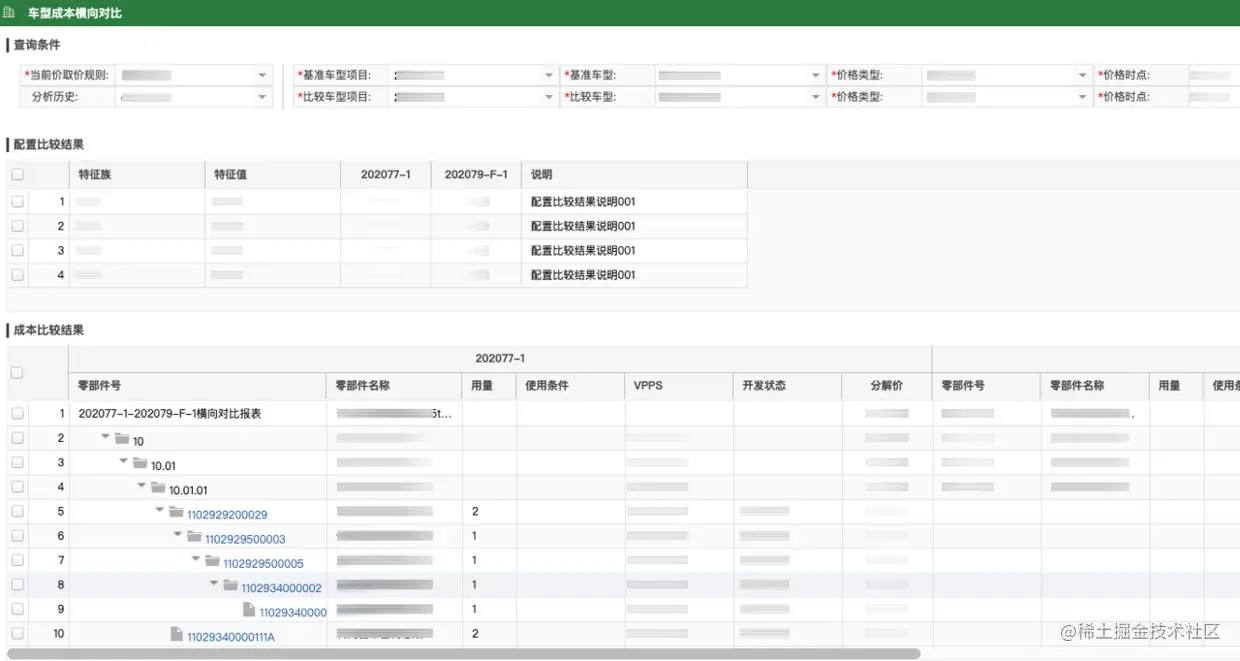Collapse tree node 10.01.01
Image resolution: width=1240 pixels, height=661 pixels.
pyautogui.click(x=142, y=487)
